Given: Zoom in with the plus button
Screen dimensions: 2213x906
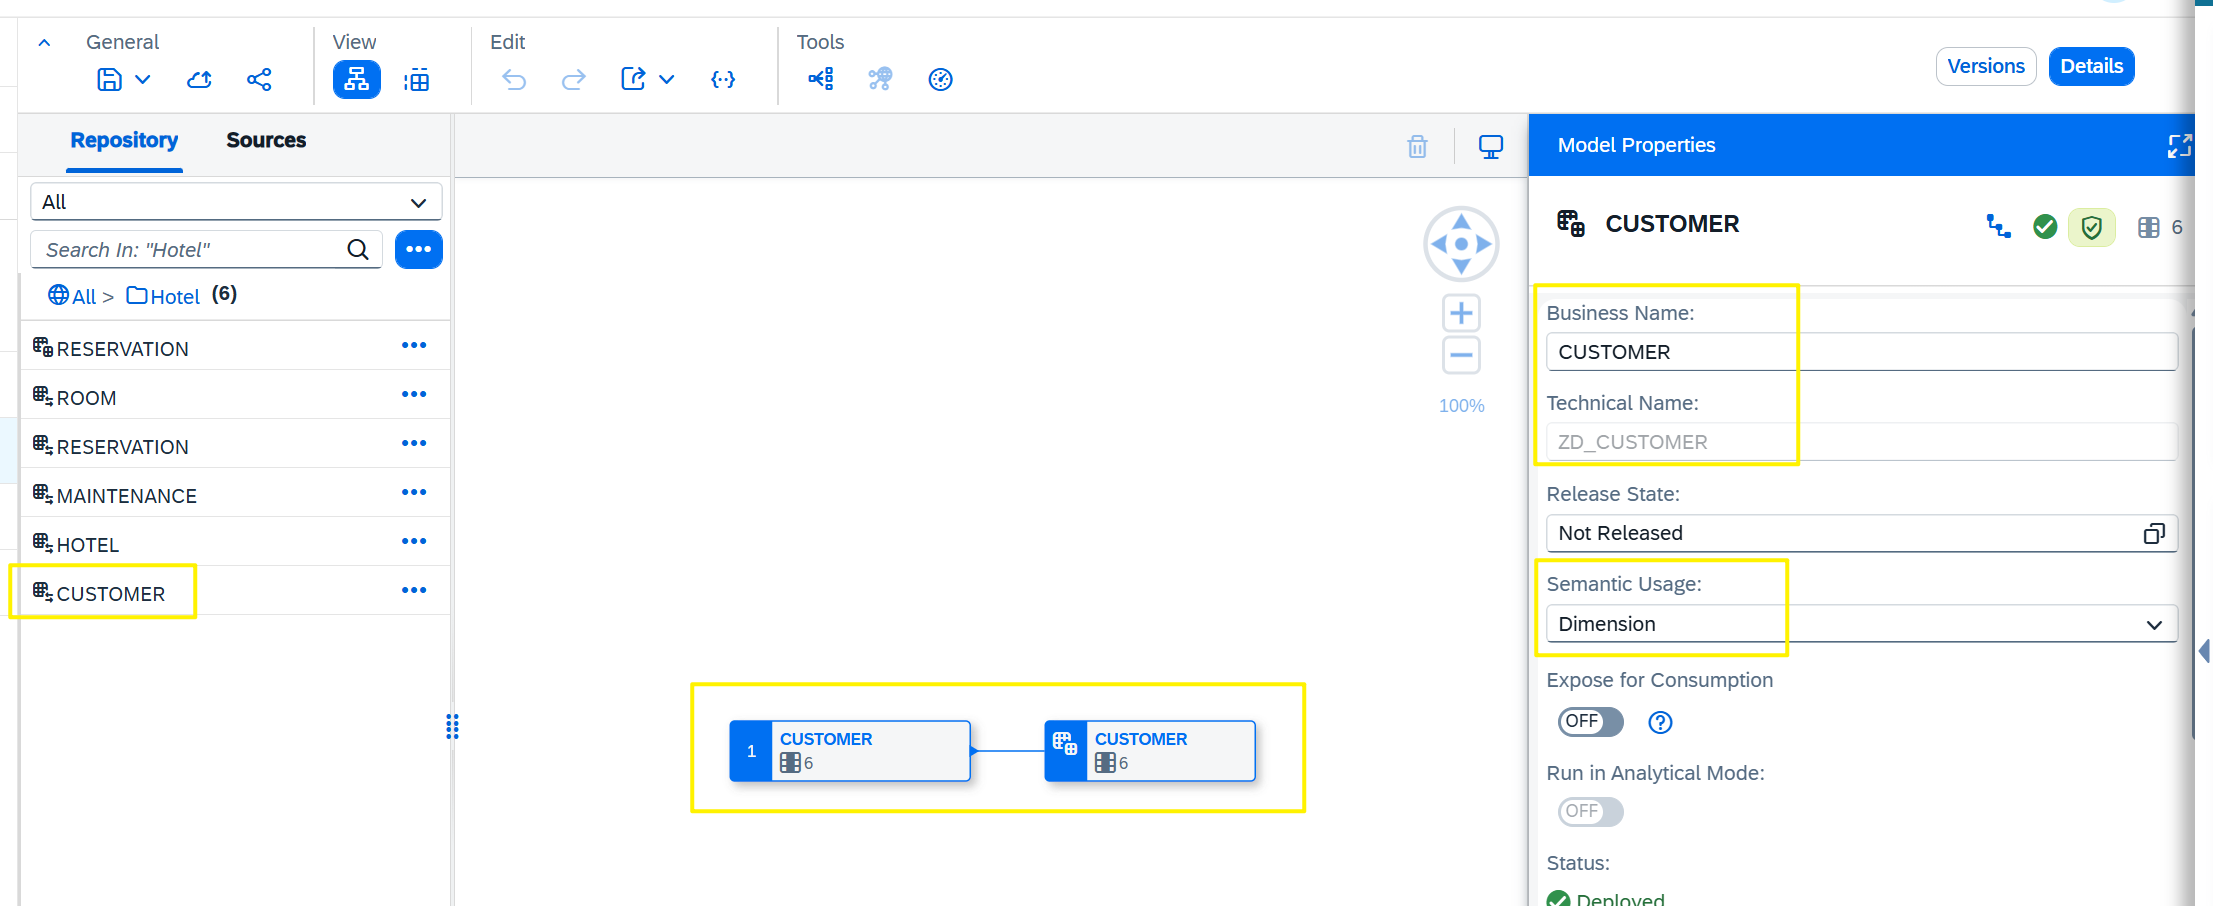Looking at the screenshot, I should [x=1461, y=313].
